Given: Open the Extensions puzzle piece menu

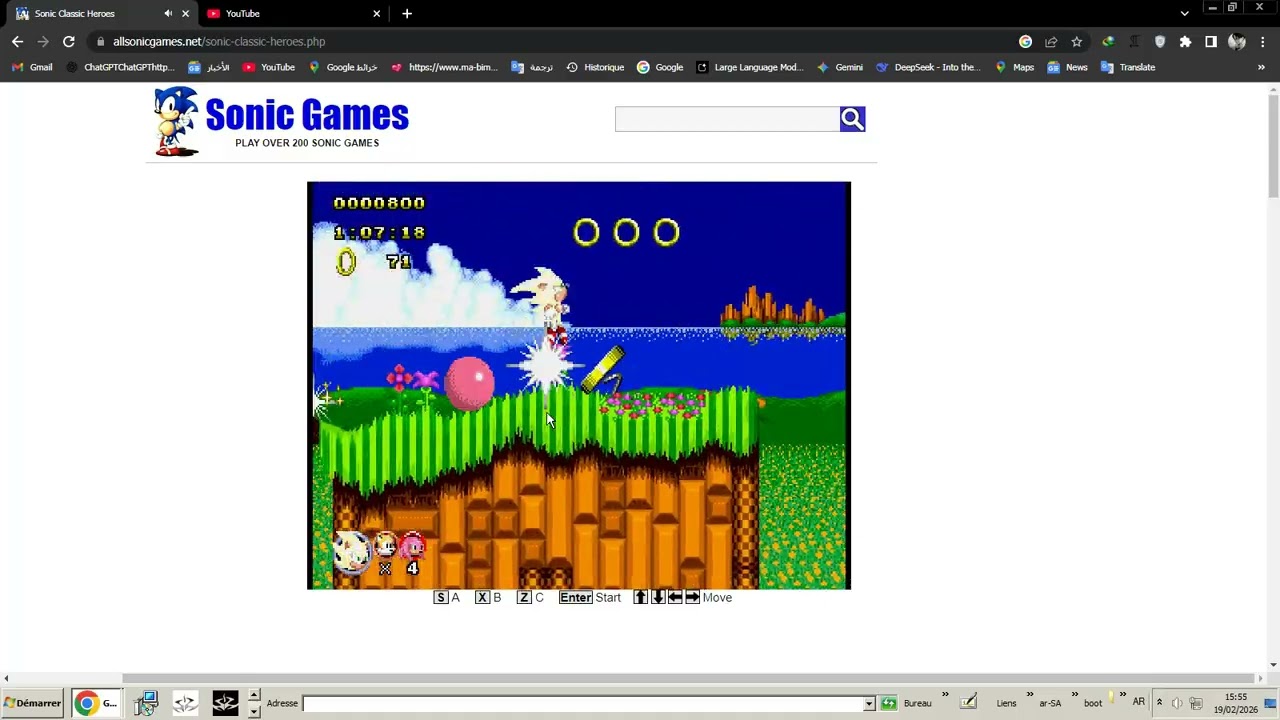Looking at the screenshot, I should click(1185, 41).
